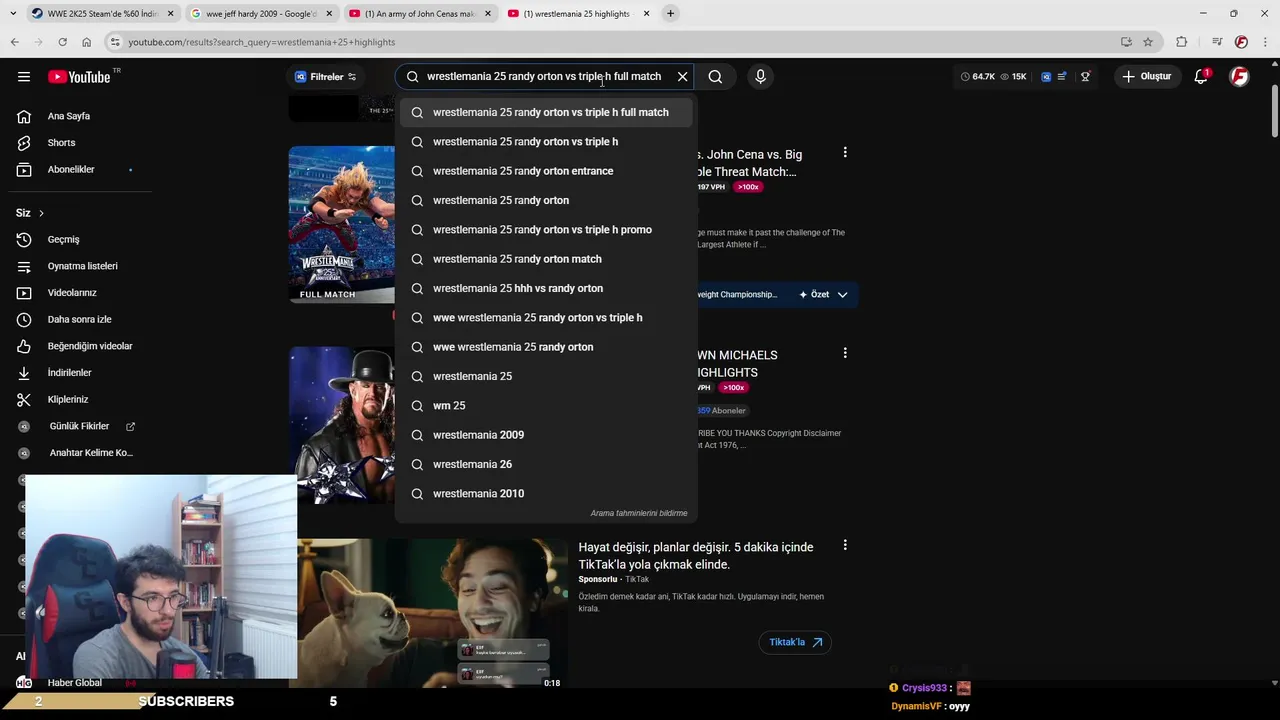The width and height of the screenshot is (1280, 720).
Task: Expand the Siz section
Action: point(30,213)
